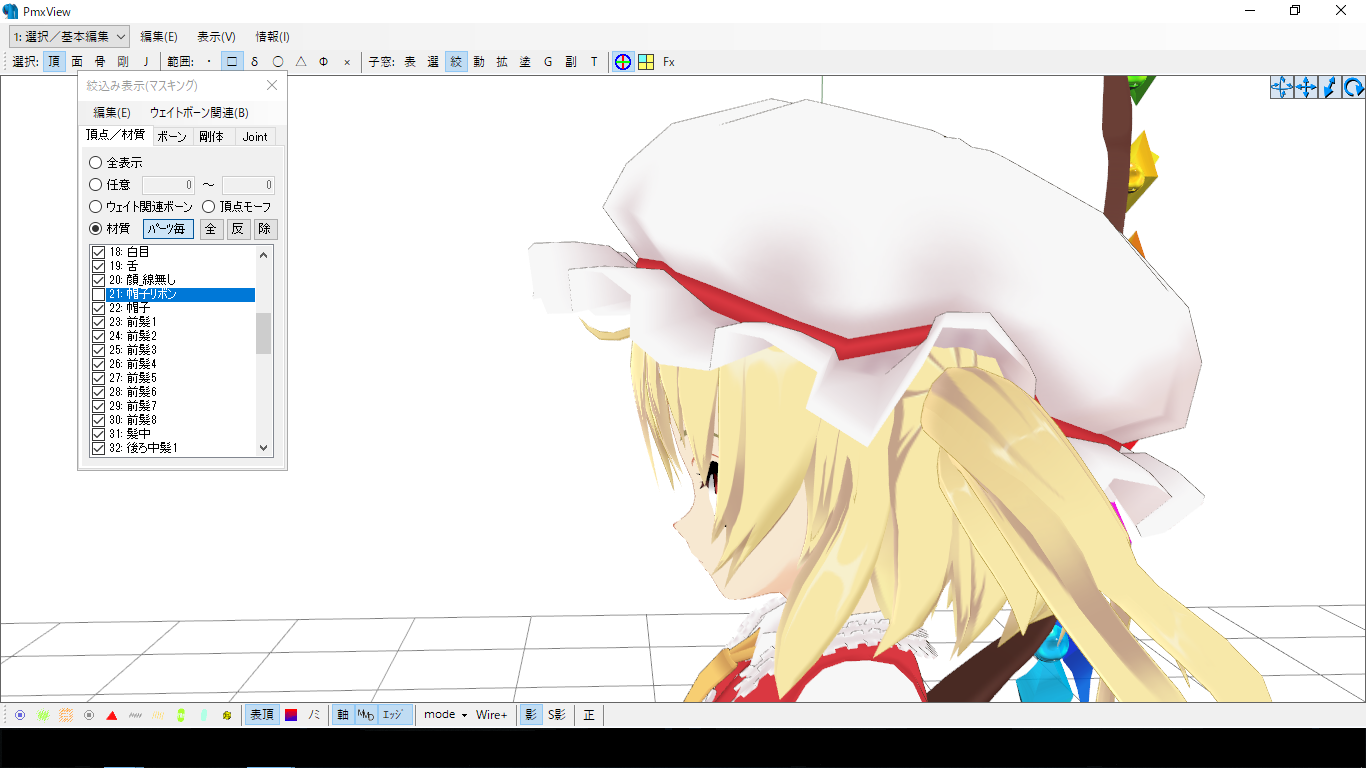
Task: Open the 選 sub-window
Action: (433, 62)
